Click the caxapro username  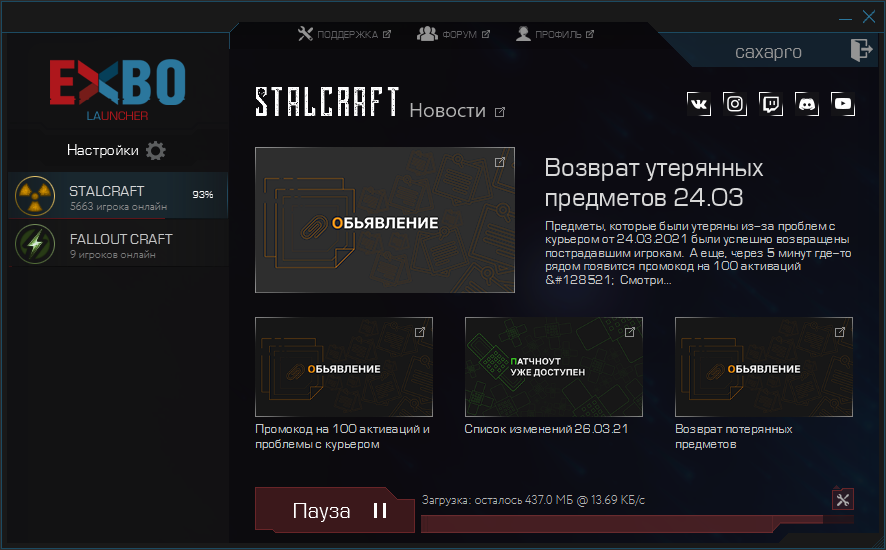tap(768, 52)
